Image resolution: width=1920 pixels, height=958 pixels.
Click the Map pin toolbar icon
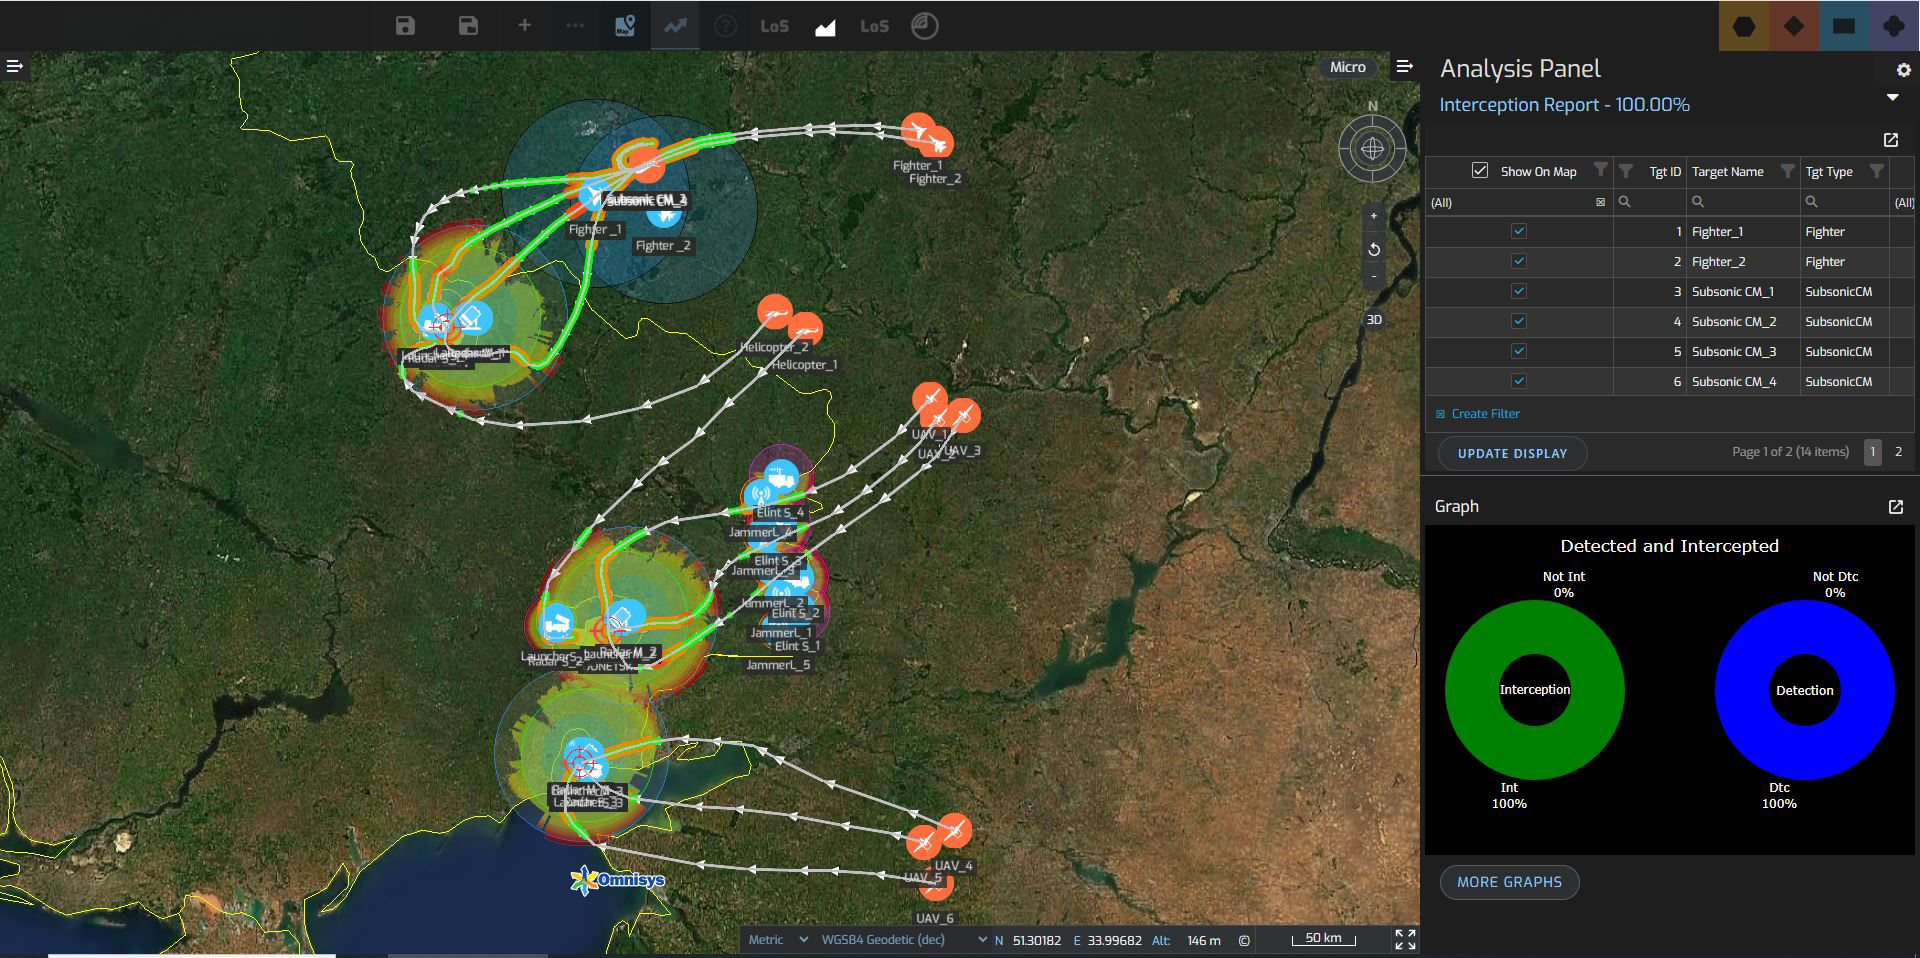[625, 26]
